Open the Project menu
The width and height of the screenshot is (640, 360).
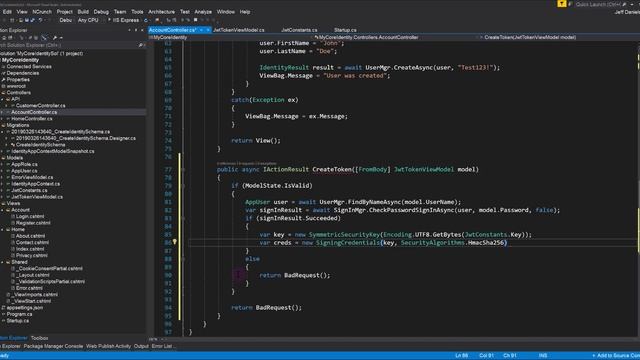pos(64,12)
